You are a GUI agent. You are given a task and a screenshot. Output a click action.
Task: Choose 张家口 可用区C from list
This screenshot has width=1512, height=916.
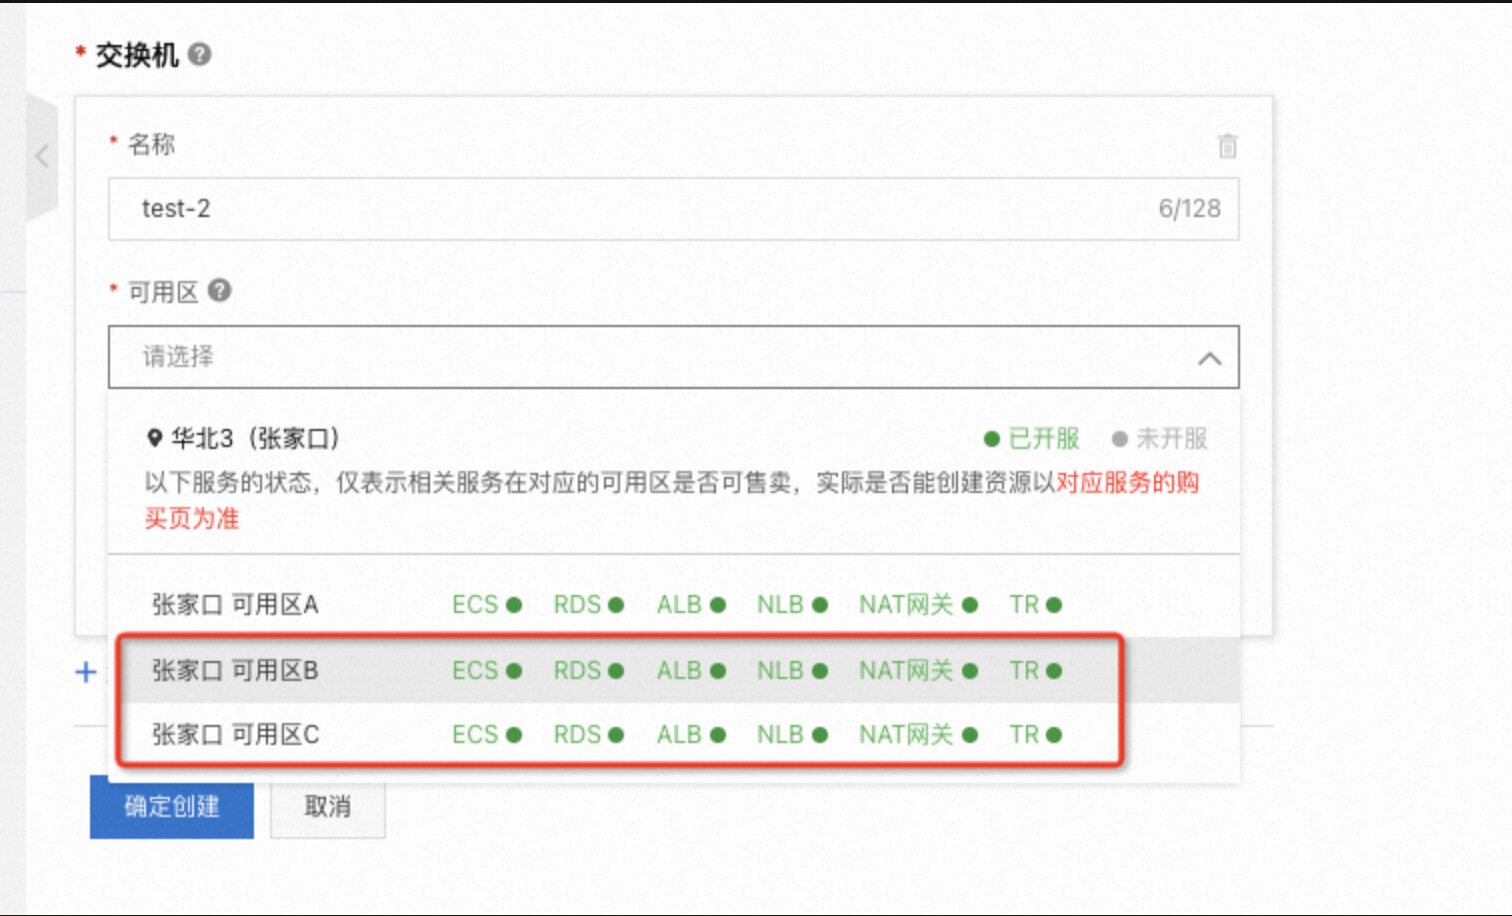235,735
